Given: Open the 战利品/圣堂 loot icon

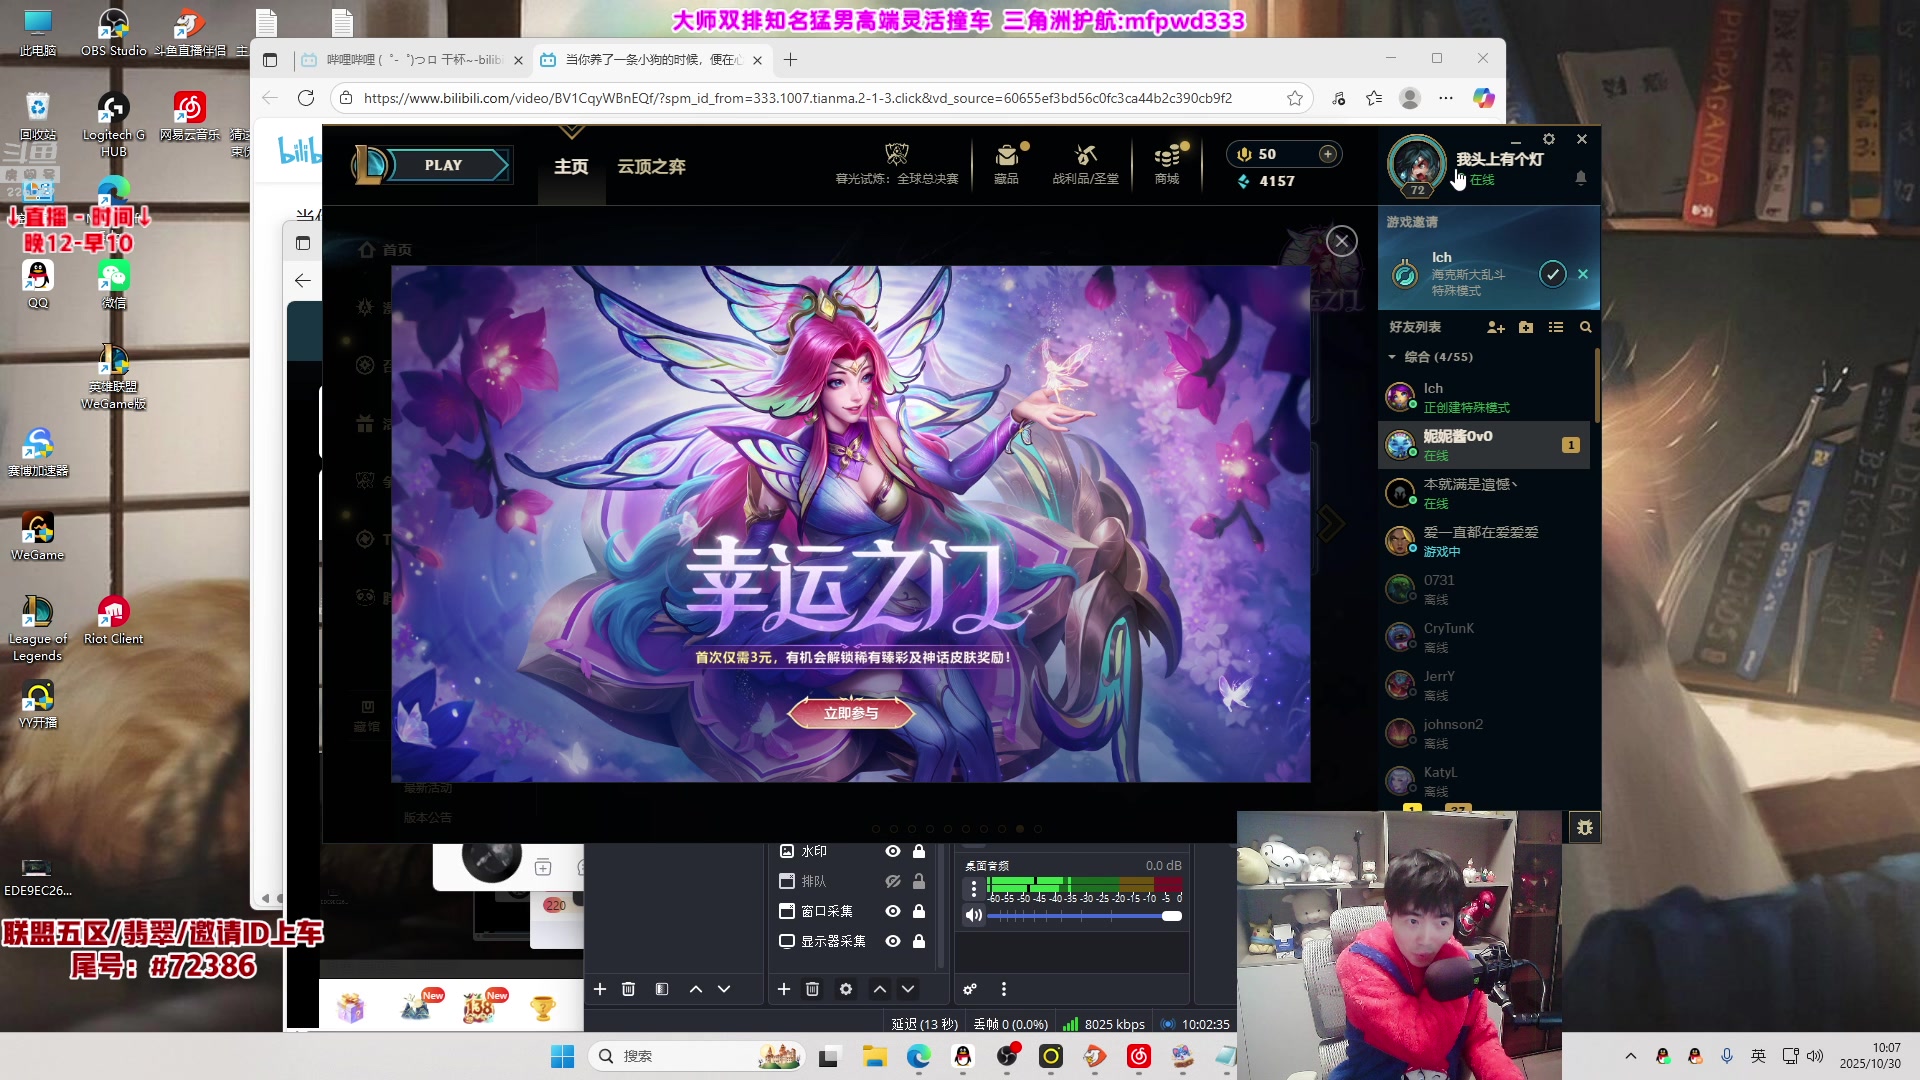Looking at the screenshot, I should (1085, 164).
